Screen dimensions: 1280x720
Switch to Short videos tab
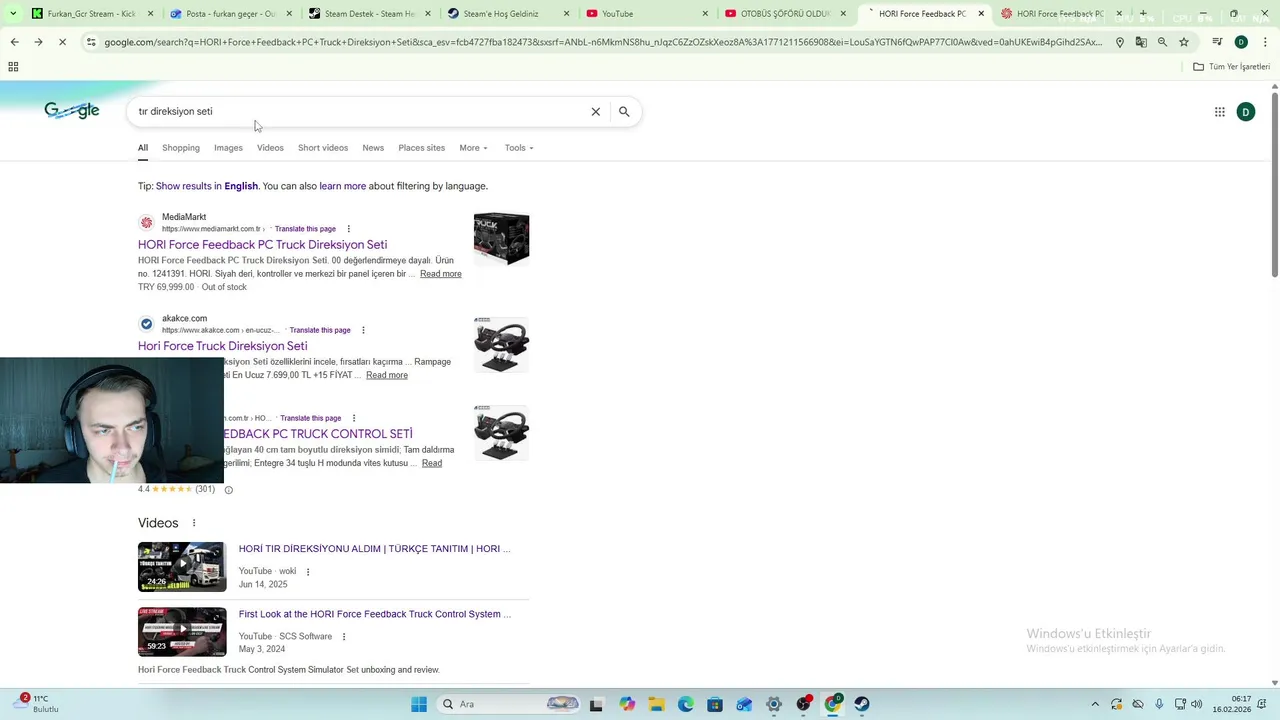[323, 148]
